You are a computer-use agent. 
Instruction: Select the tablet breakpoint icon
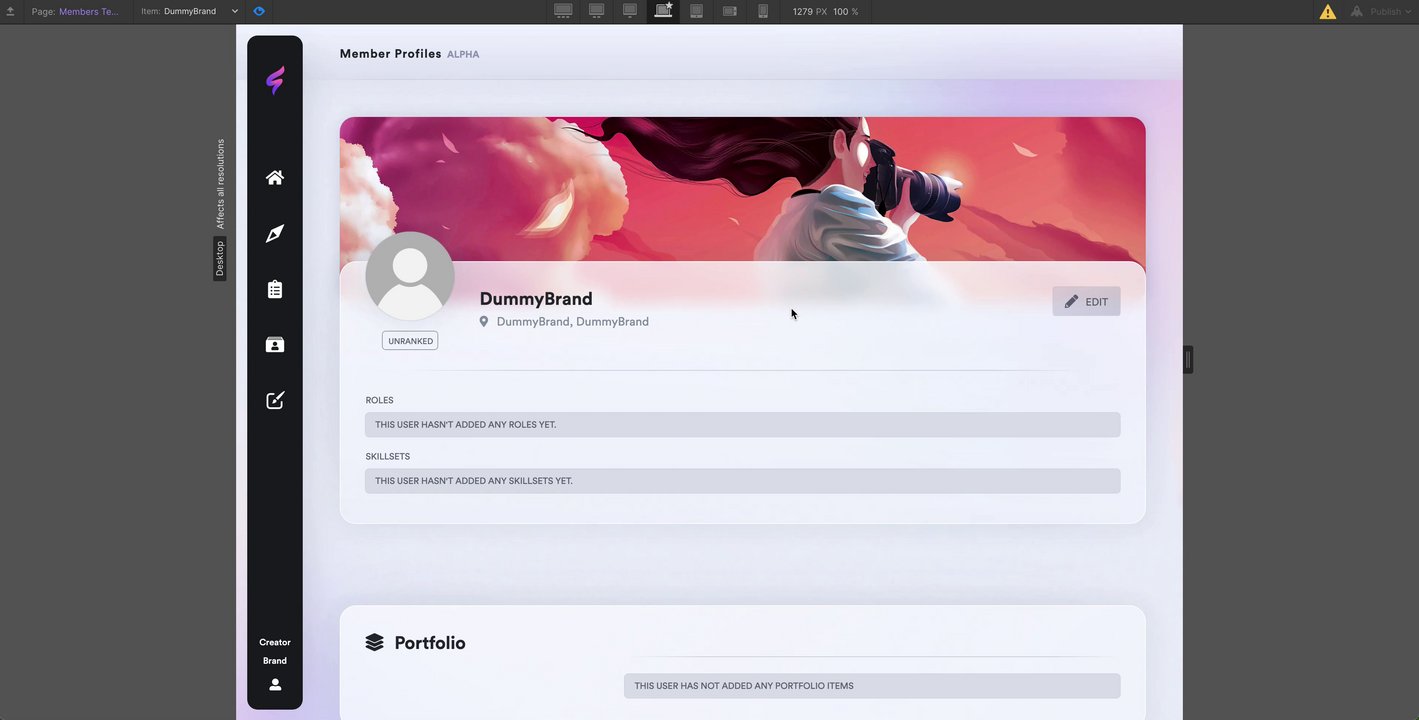click(x=696, y=11)
